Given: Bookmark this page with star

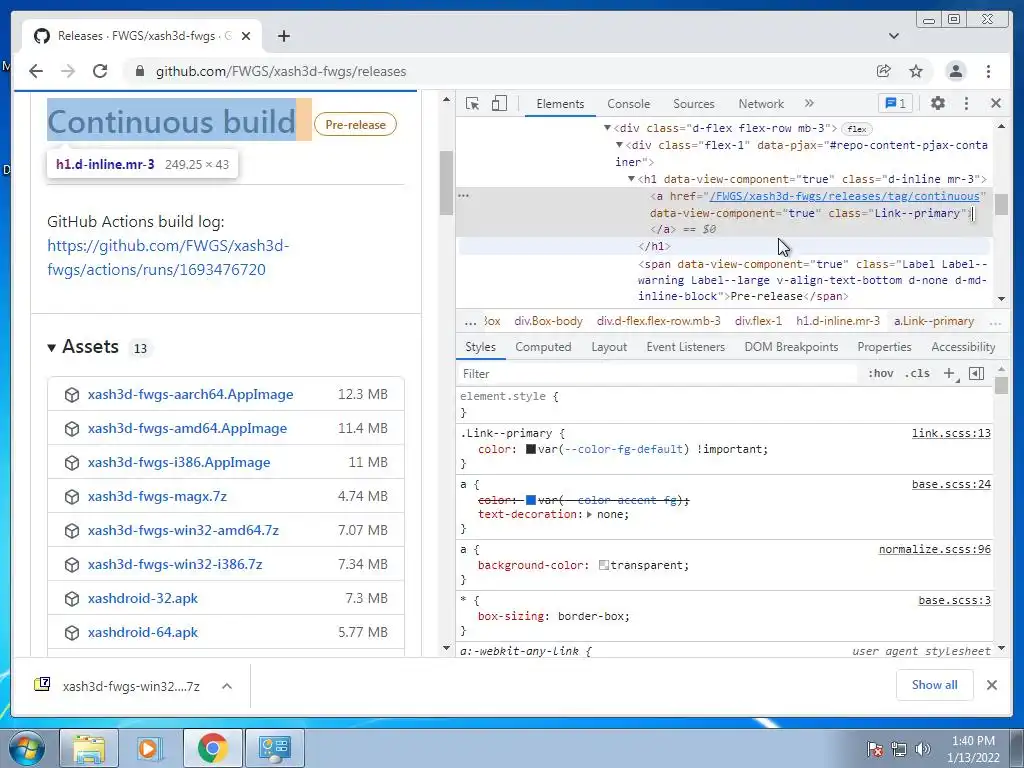Looking at the screenshot, I should click(x=916, y=71).
